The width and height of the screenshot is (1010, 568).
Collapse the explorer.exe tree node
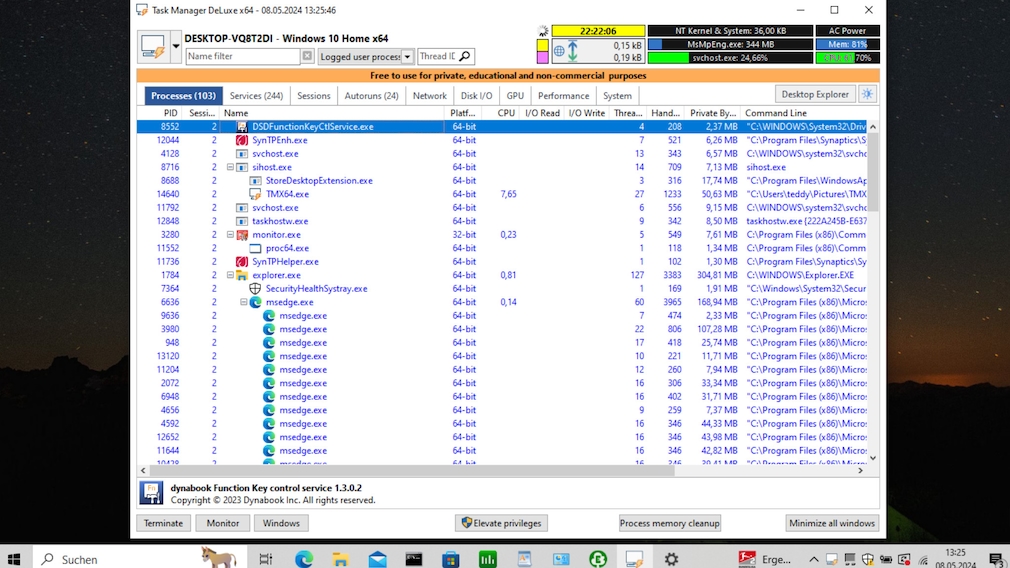tap(230, 276)
